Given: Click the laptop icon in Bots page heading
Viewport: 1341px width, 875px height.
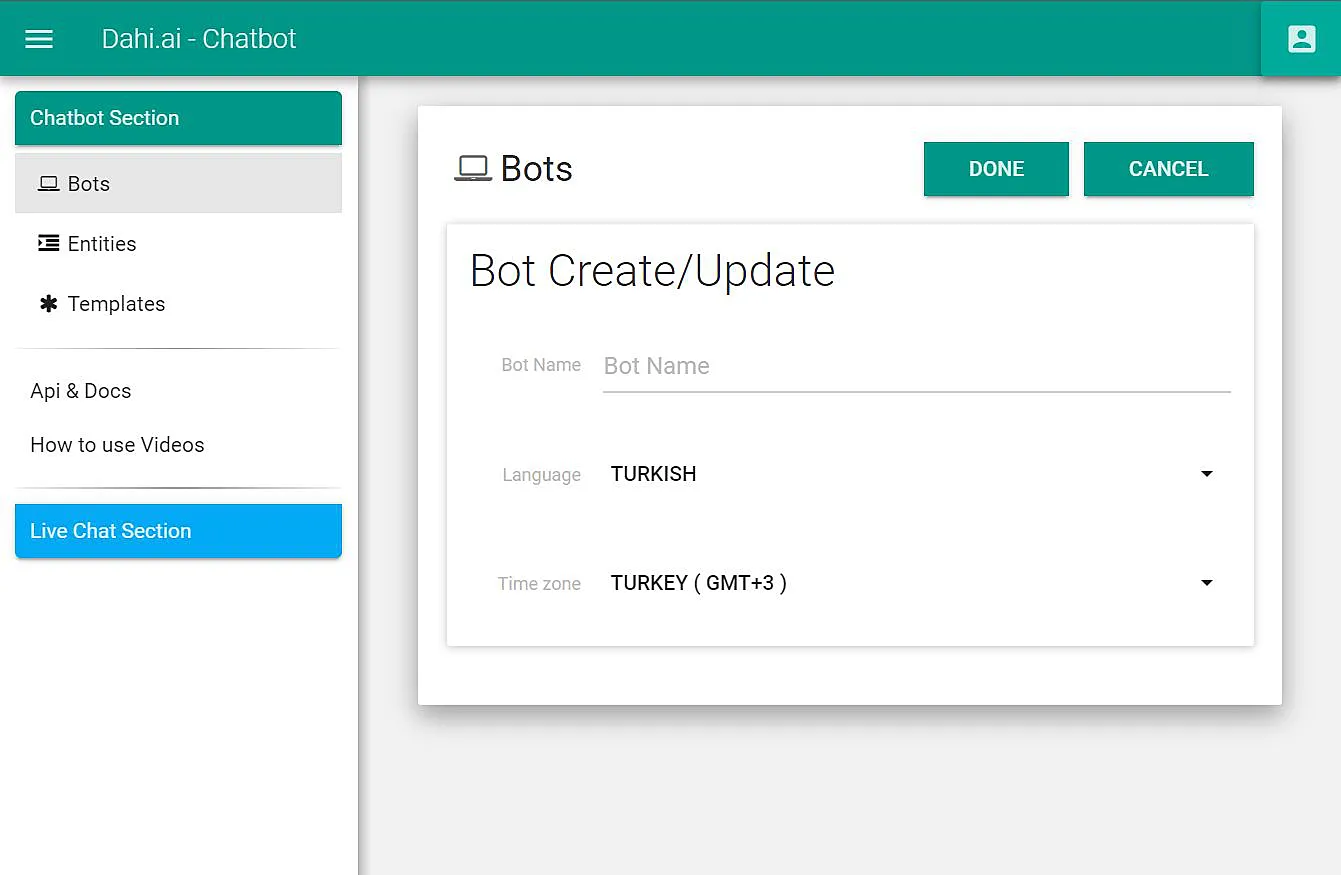Looking at the screenshot, I should pyautogui.click(x=472, y=169).
